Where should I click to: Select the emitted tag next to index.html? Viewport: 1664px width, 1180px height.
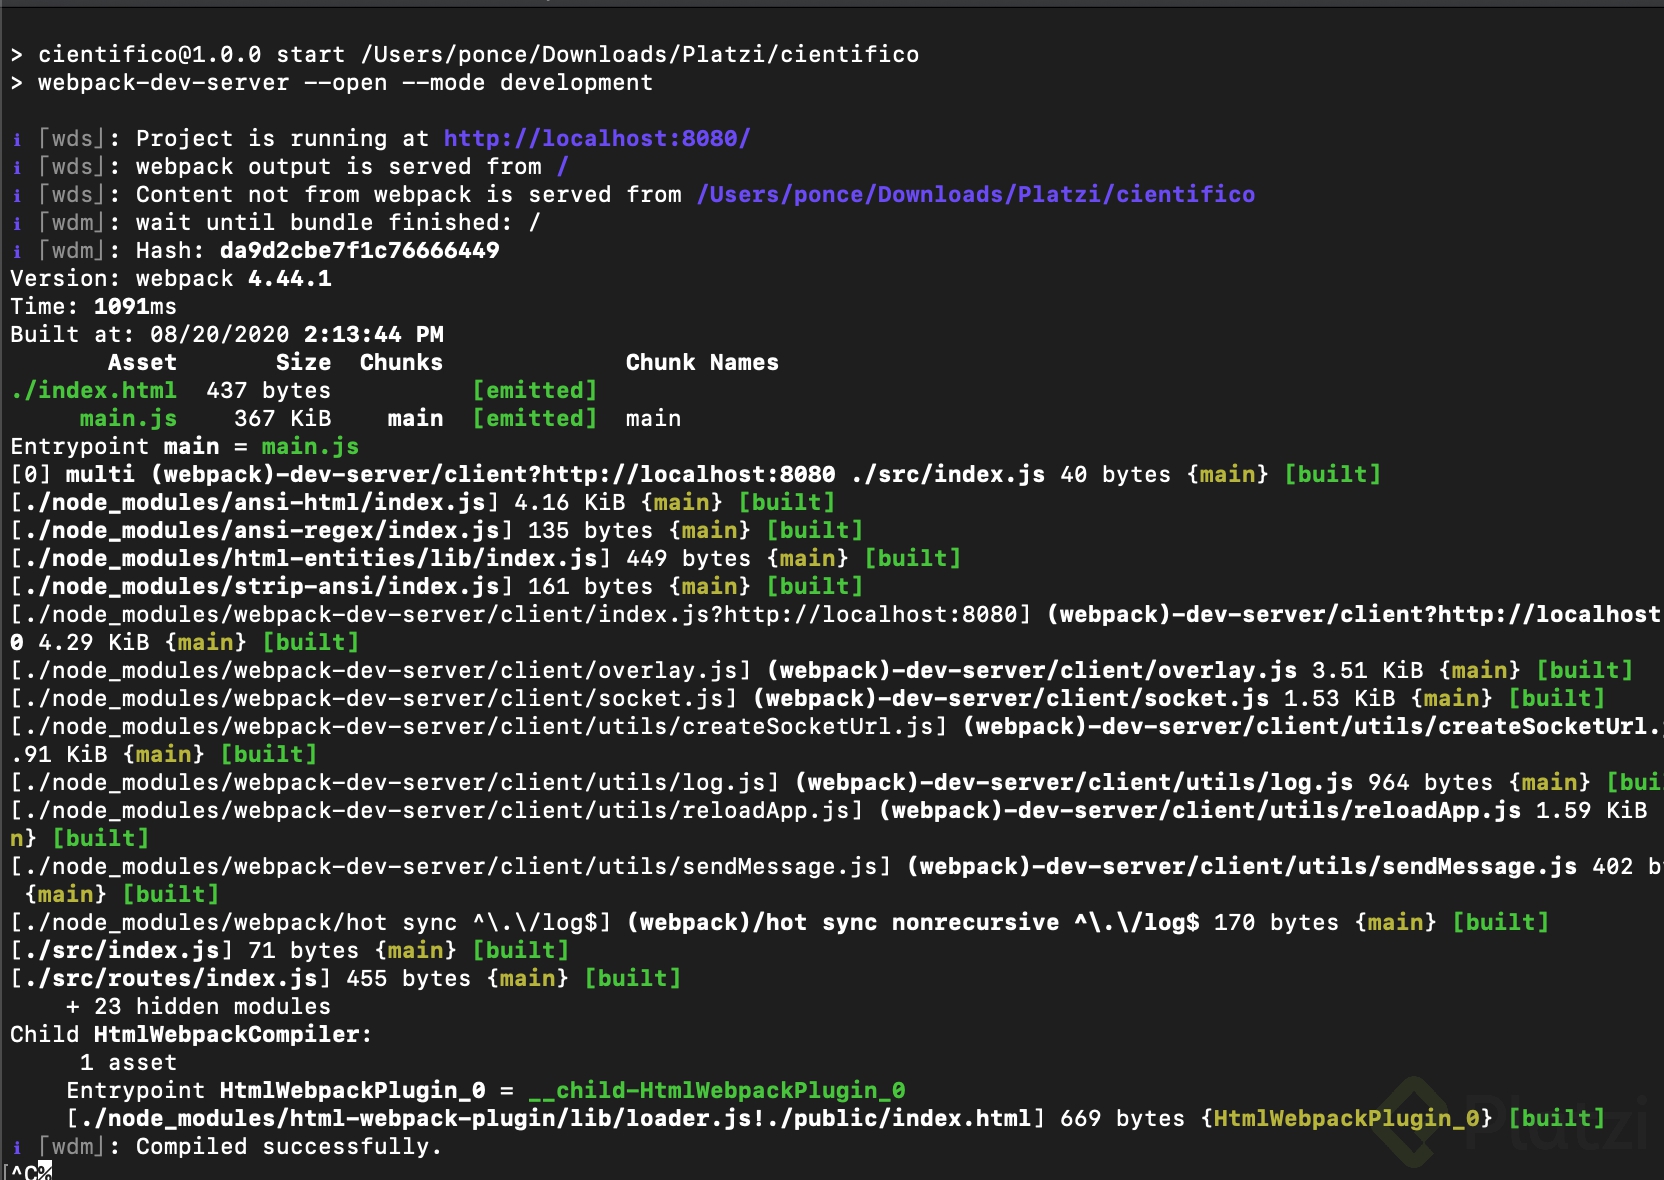(535, 390)
